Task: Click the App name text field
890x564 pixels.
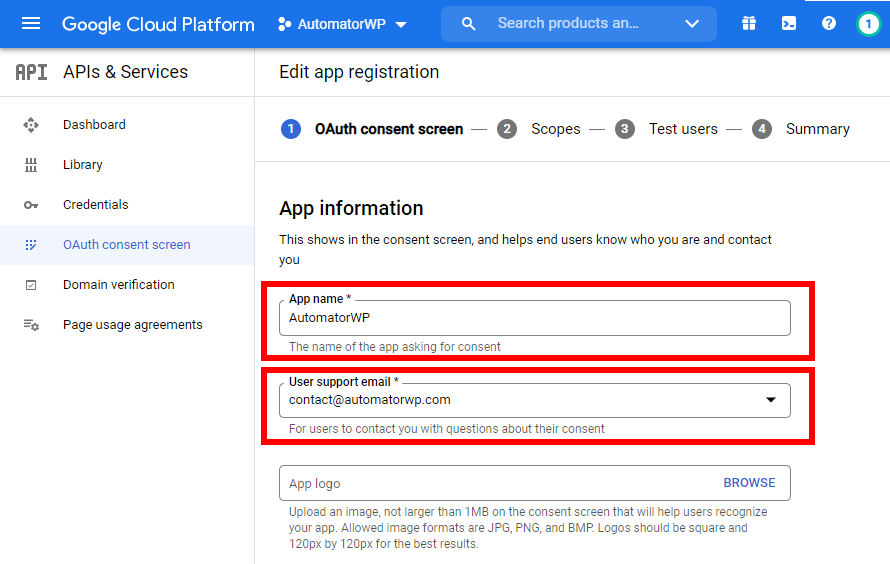Action: [x=534, y=318]
